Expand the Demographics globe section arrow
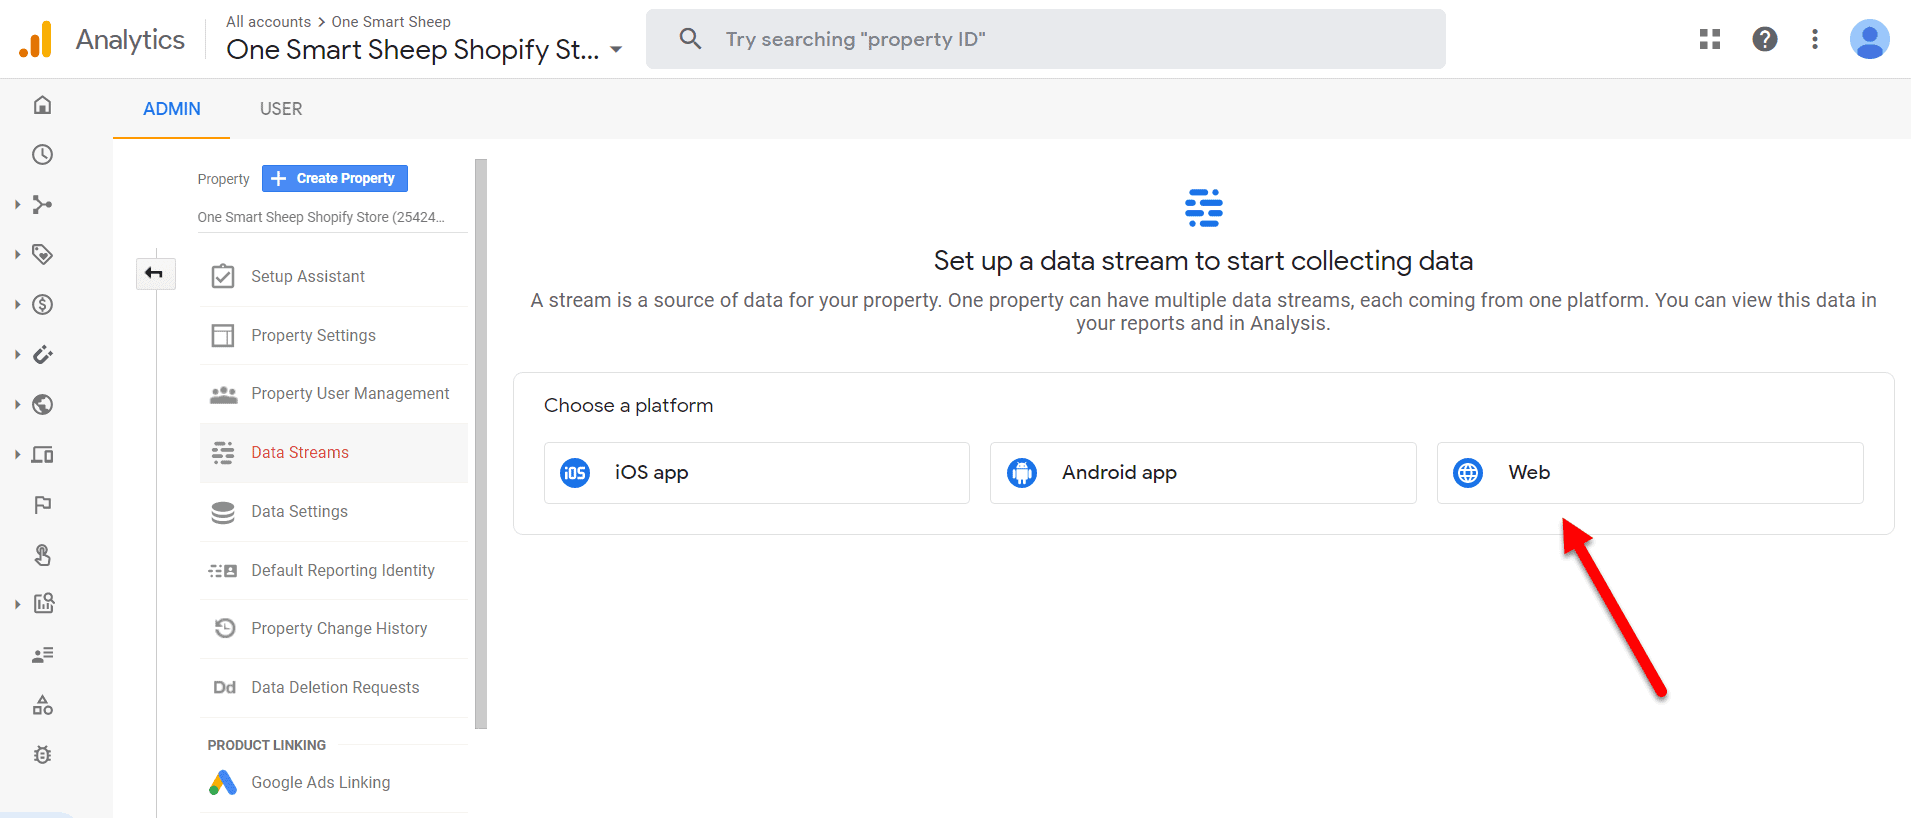Viewport: 1911px width, 818px height. (18, 405)
